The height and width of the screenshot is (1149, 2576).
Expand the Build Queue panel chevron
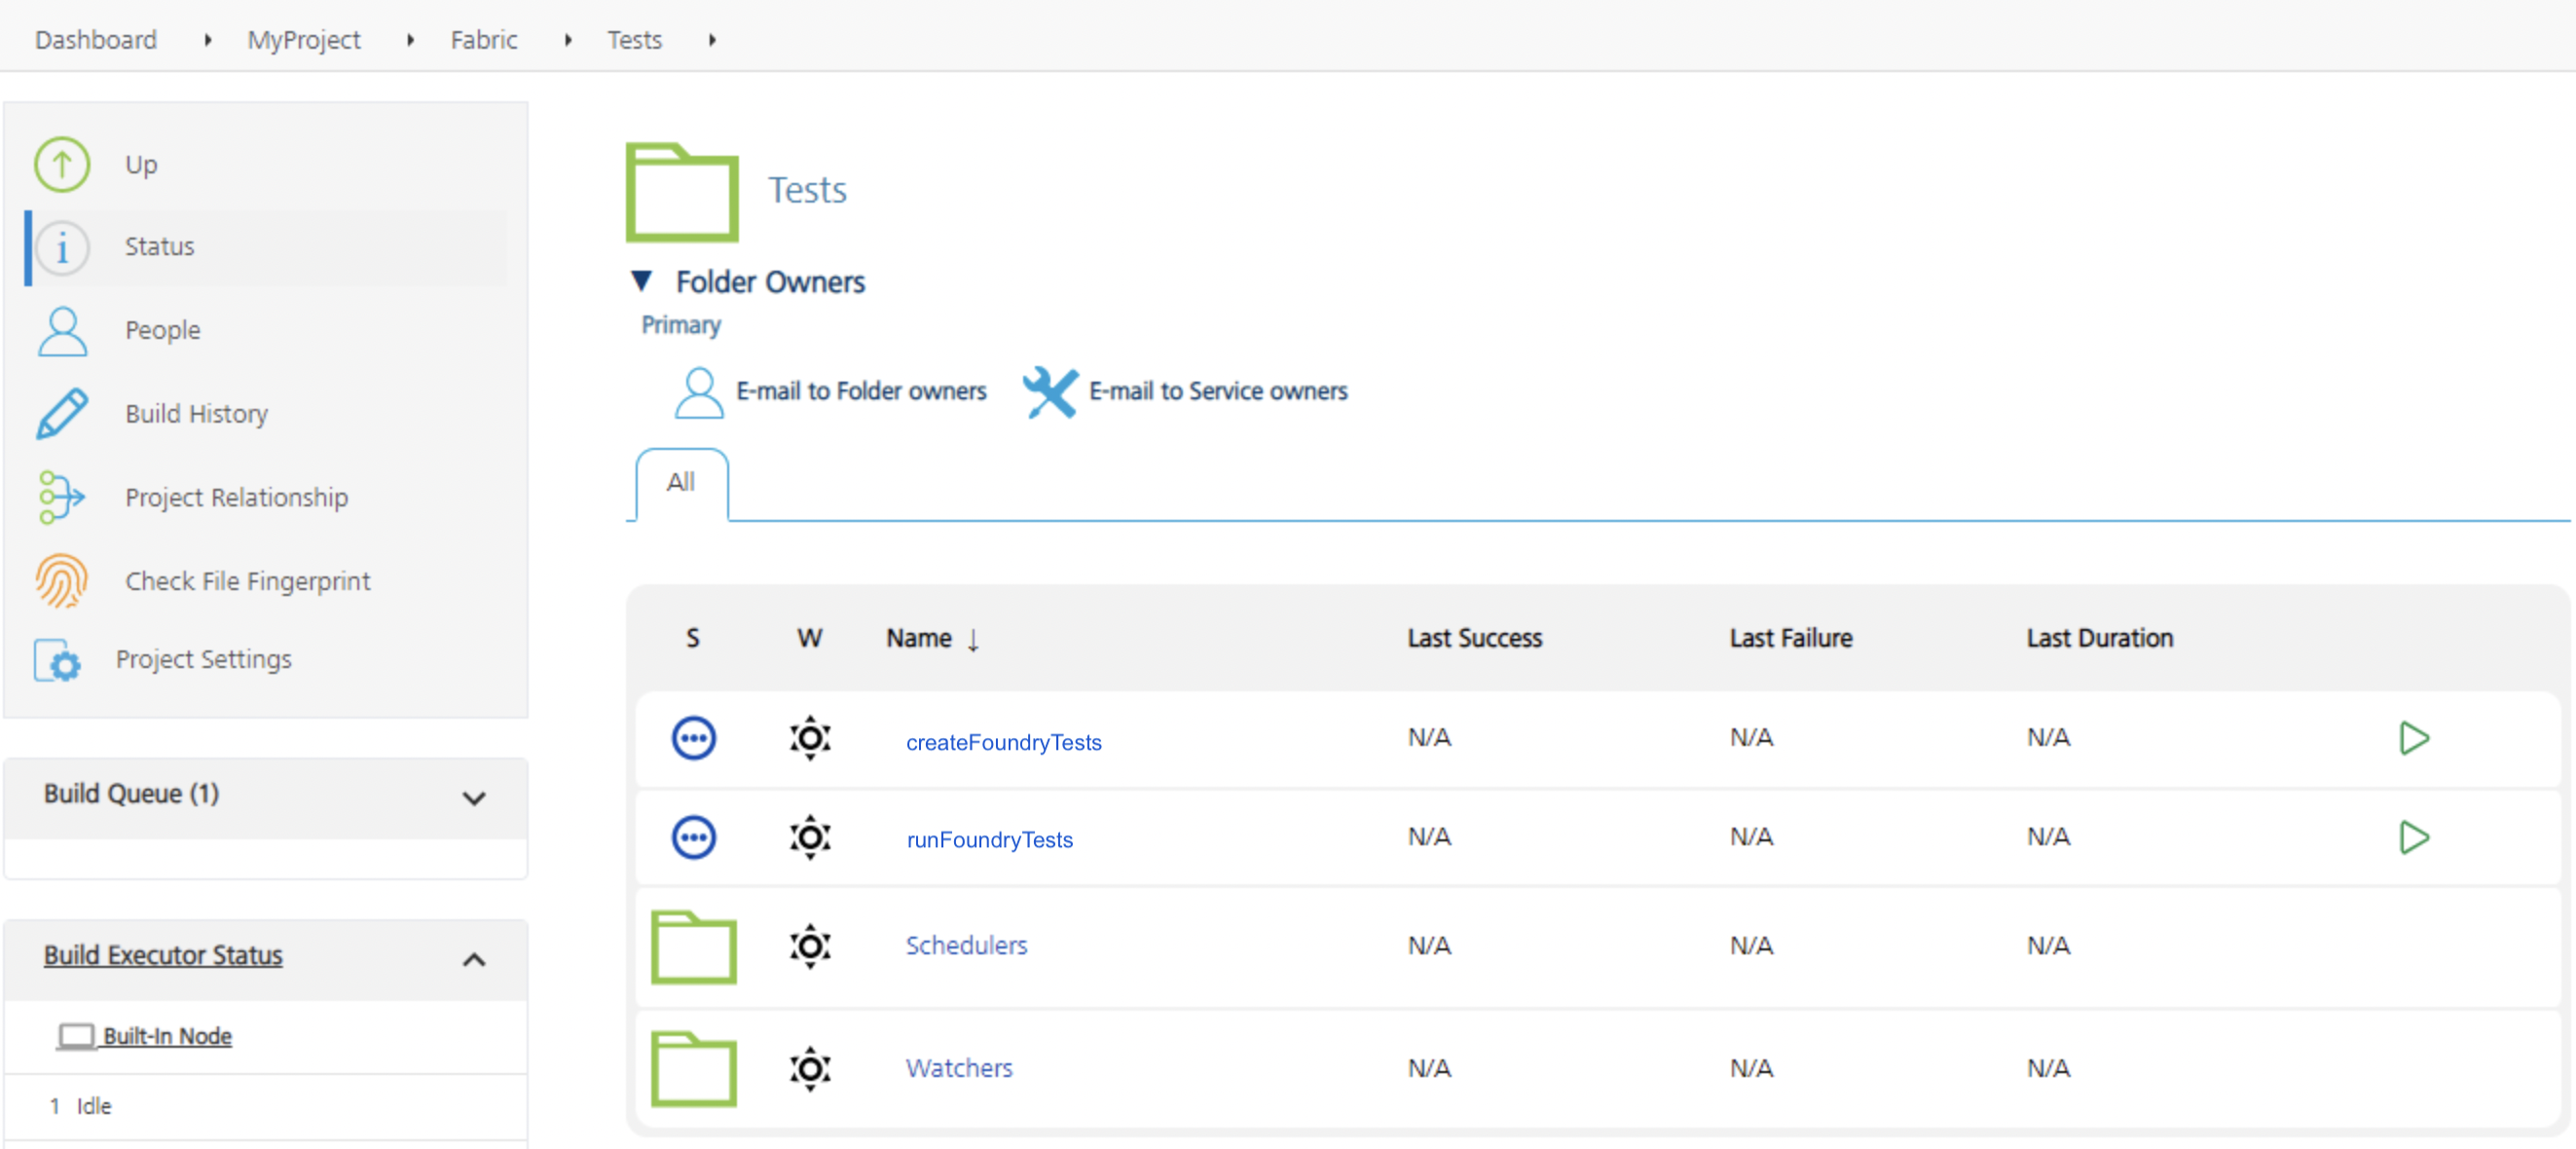(474, 798)
